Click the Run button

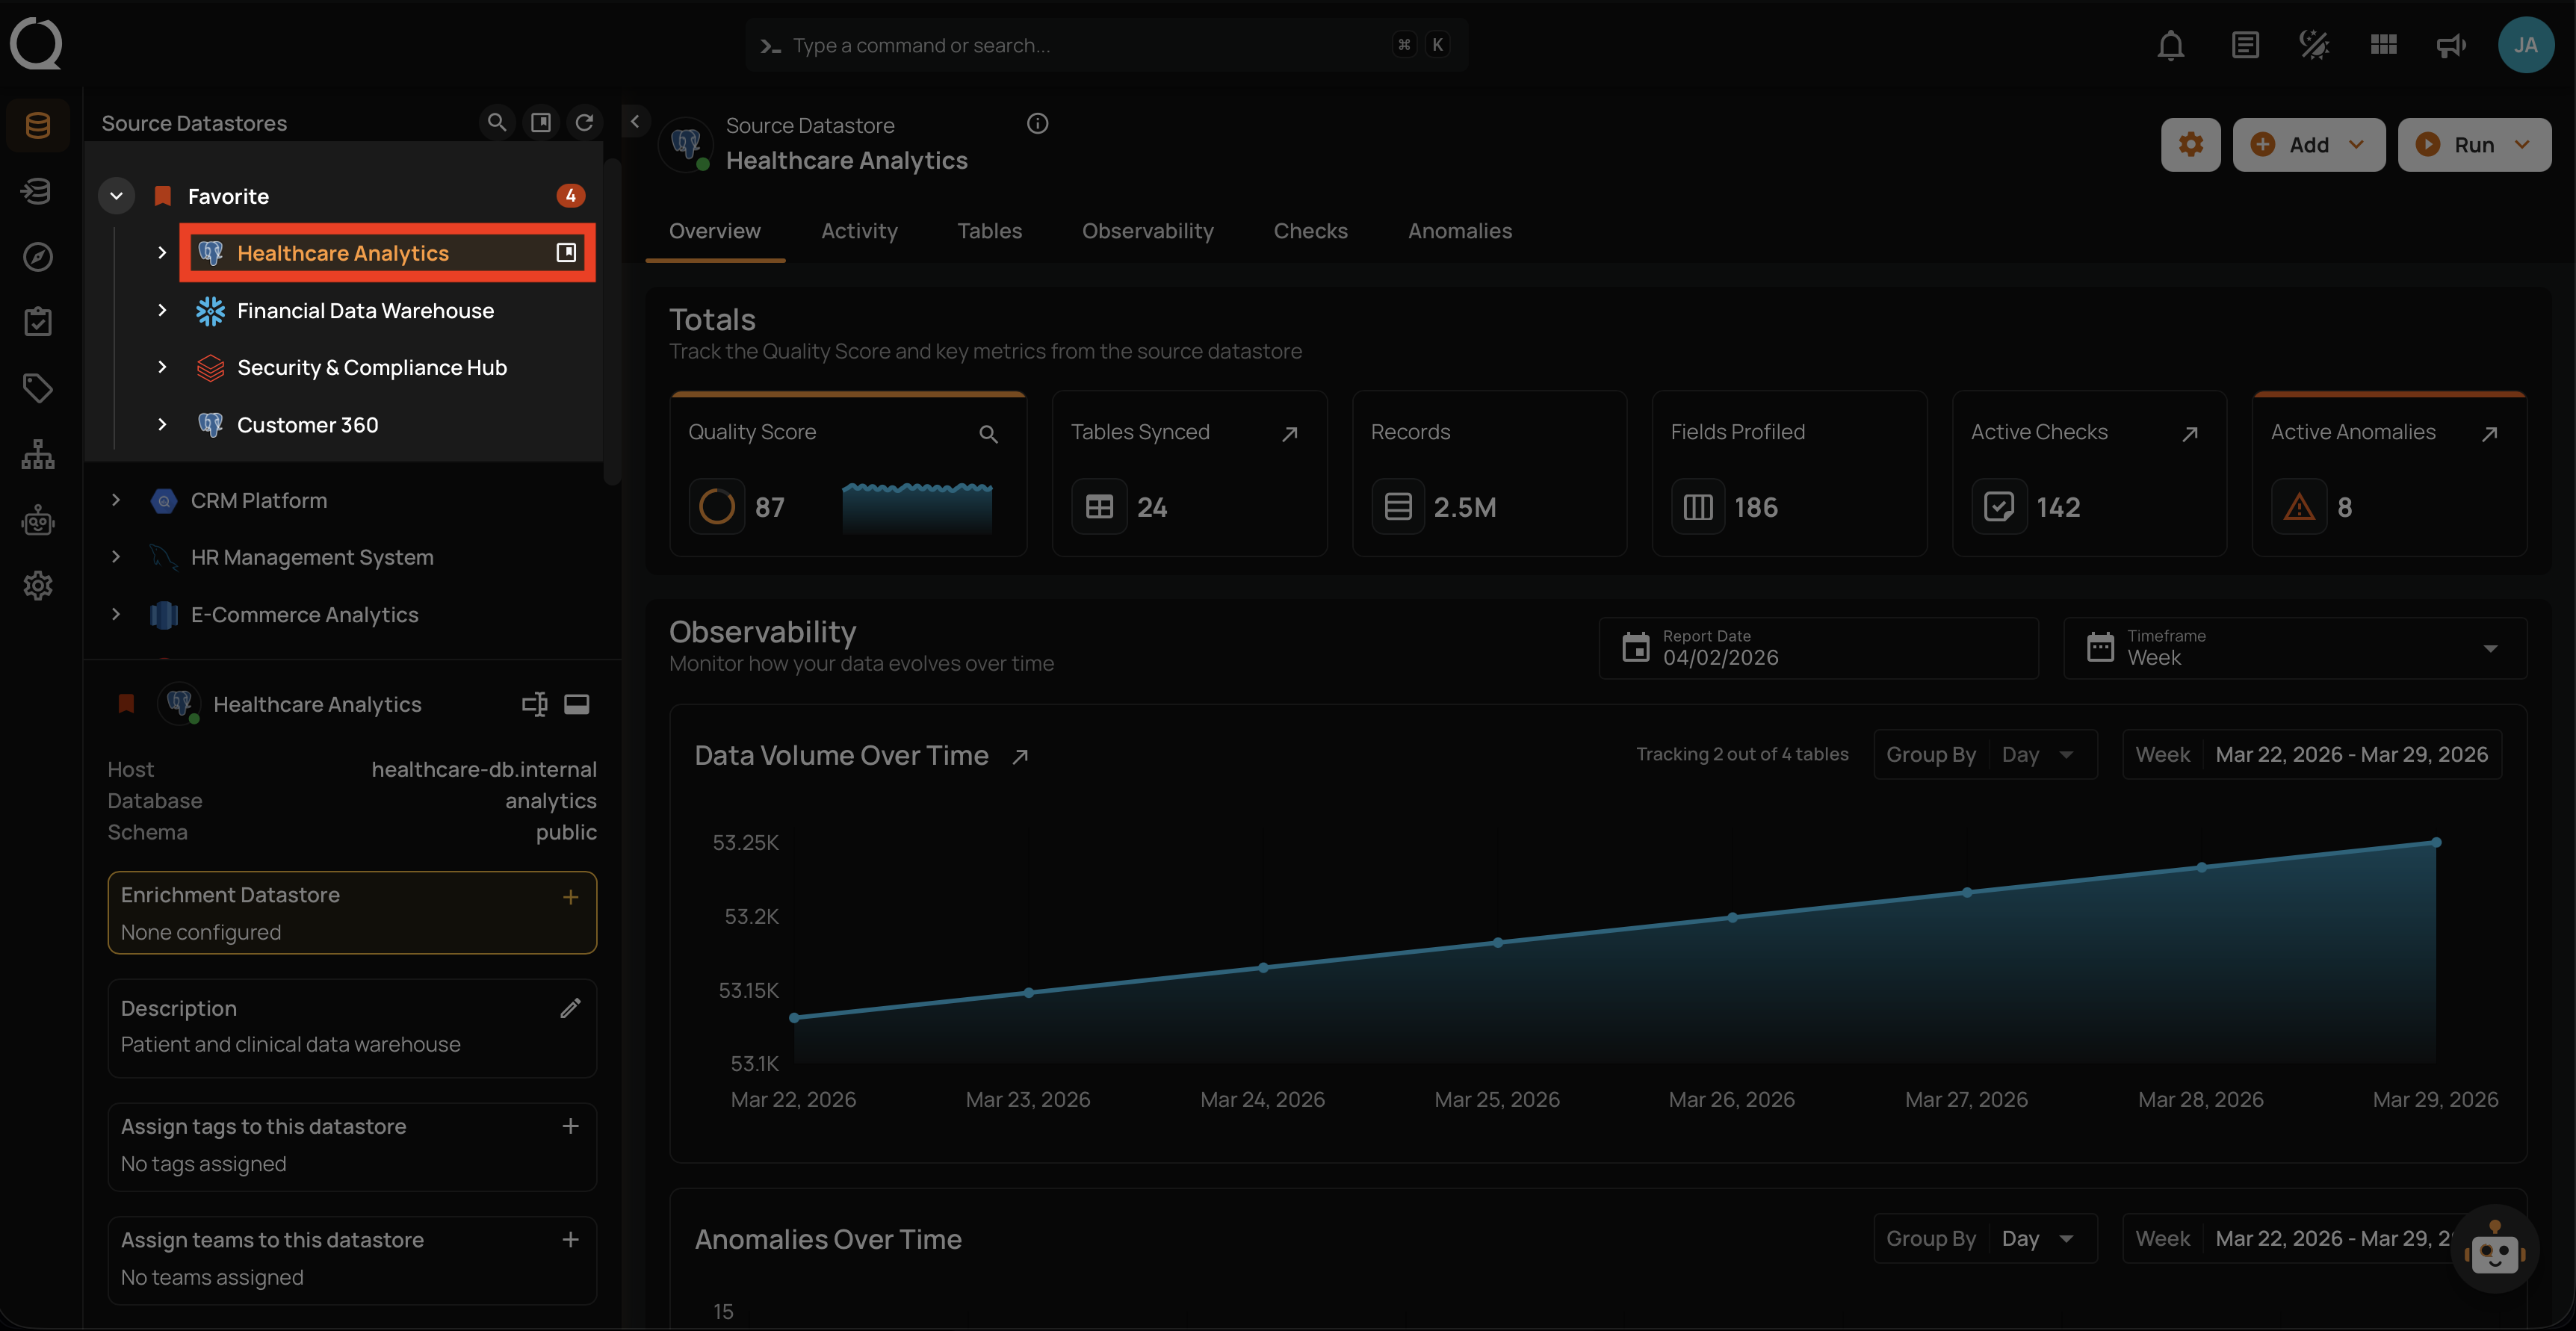point(2474,144)
